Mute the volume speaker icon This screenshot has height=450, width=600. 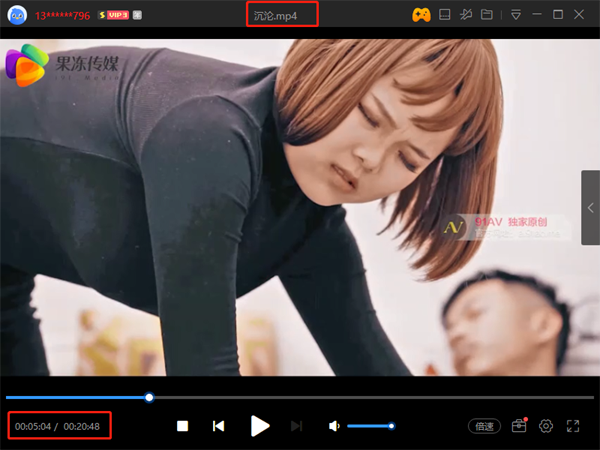coord(334,426)
